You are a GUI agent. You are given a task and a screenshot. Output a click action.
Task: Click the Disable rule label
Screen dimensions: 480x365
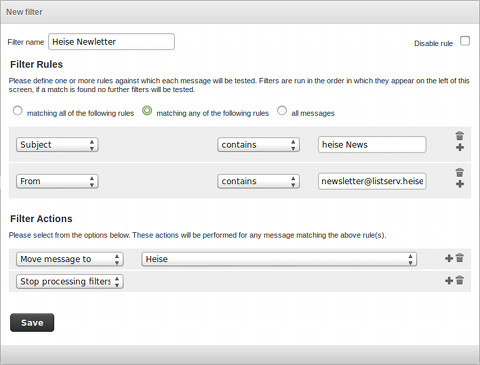[433, 43]
